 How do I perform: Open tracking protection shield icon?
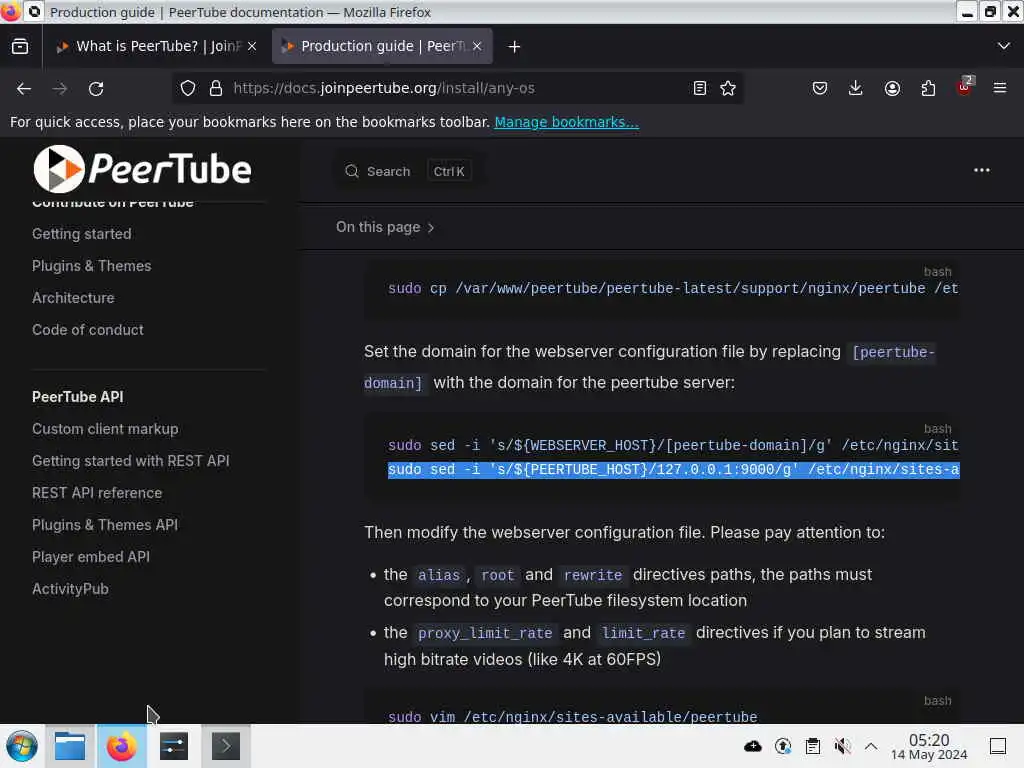pos(187,88)
